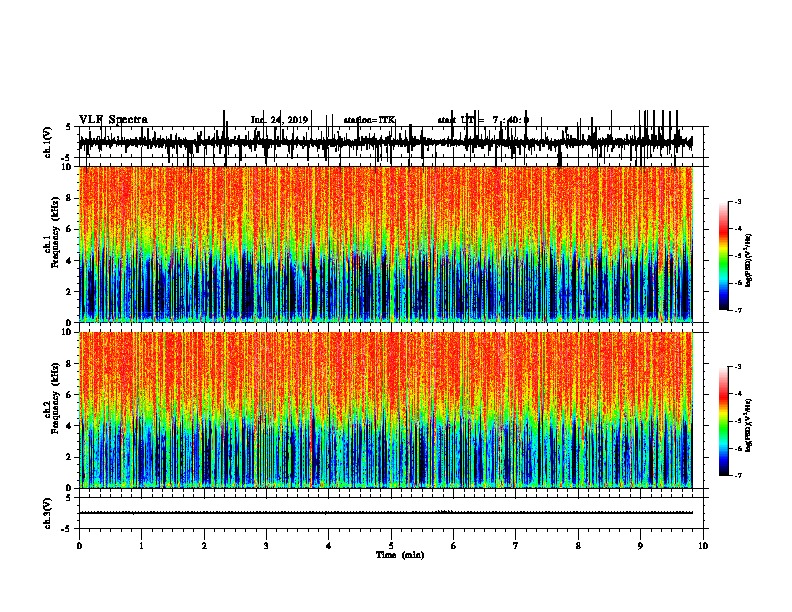Click the "start UT = 7:40:0" label
This screenshot has height=612, width=792.
click(x=483, y=120)
